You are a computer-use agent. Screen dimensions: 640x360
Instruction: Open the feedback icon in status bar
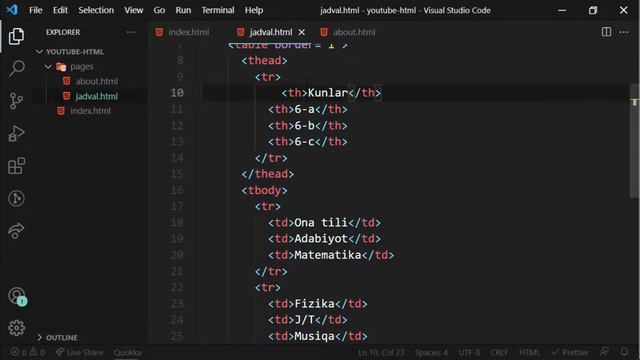[x=604, y=351]
